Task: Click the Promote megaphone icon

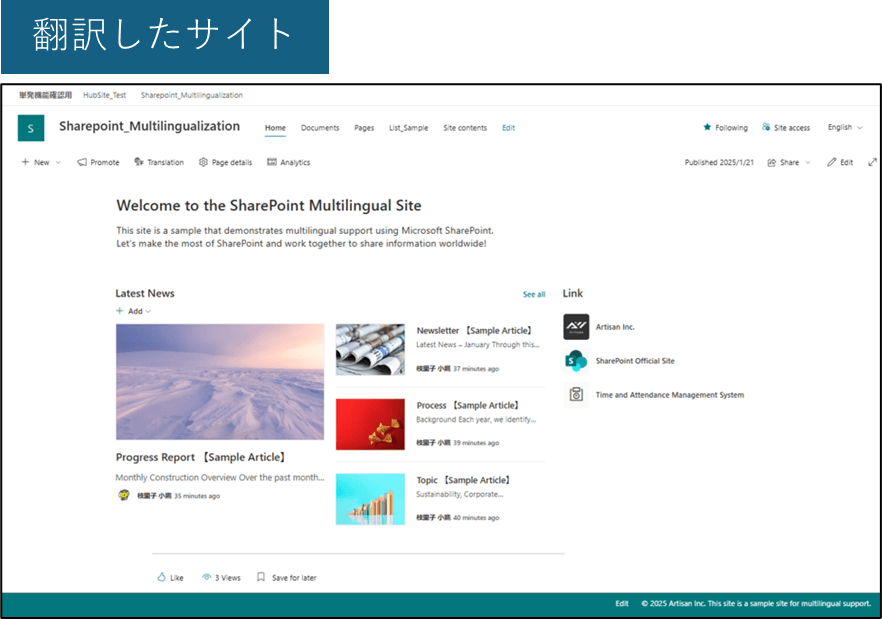Action: 82,162
